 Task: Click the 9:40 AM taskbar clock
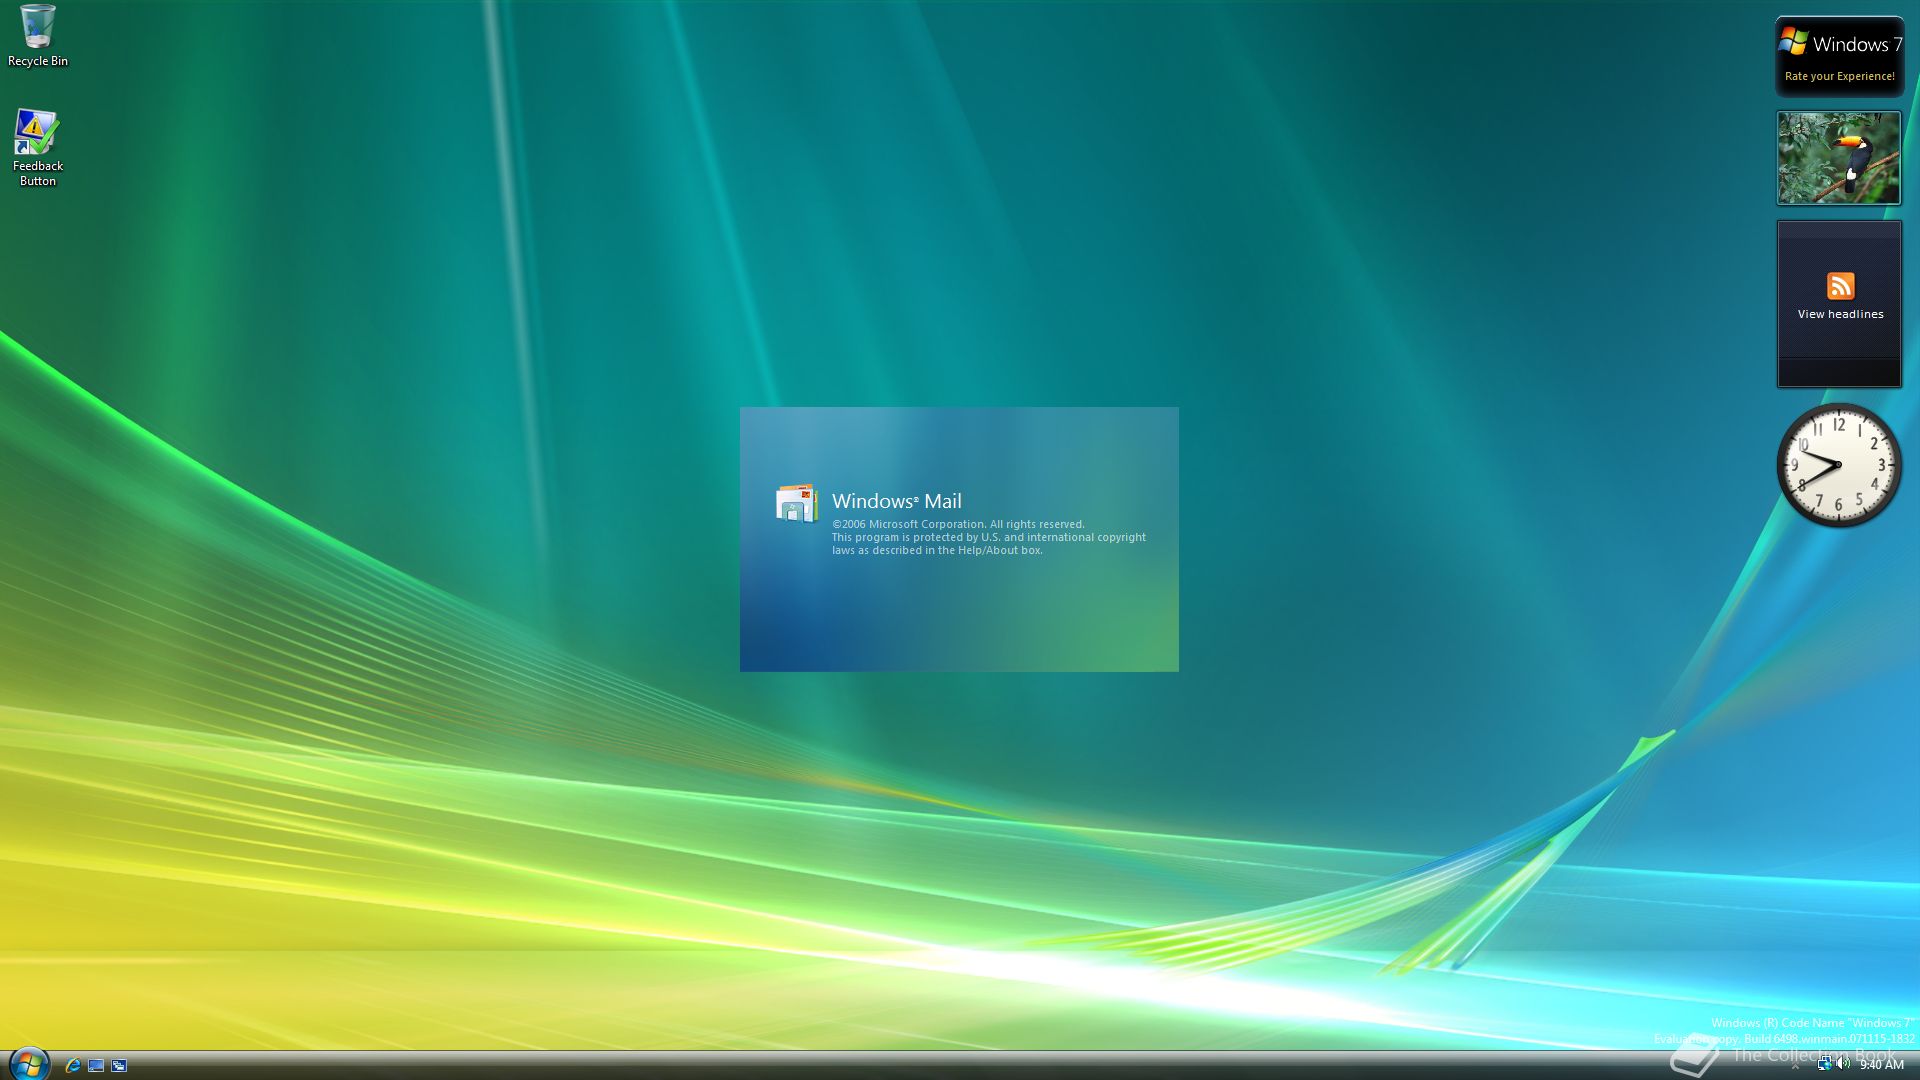pos(1881,1065)
